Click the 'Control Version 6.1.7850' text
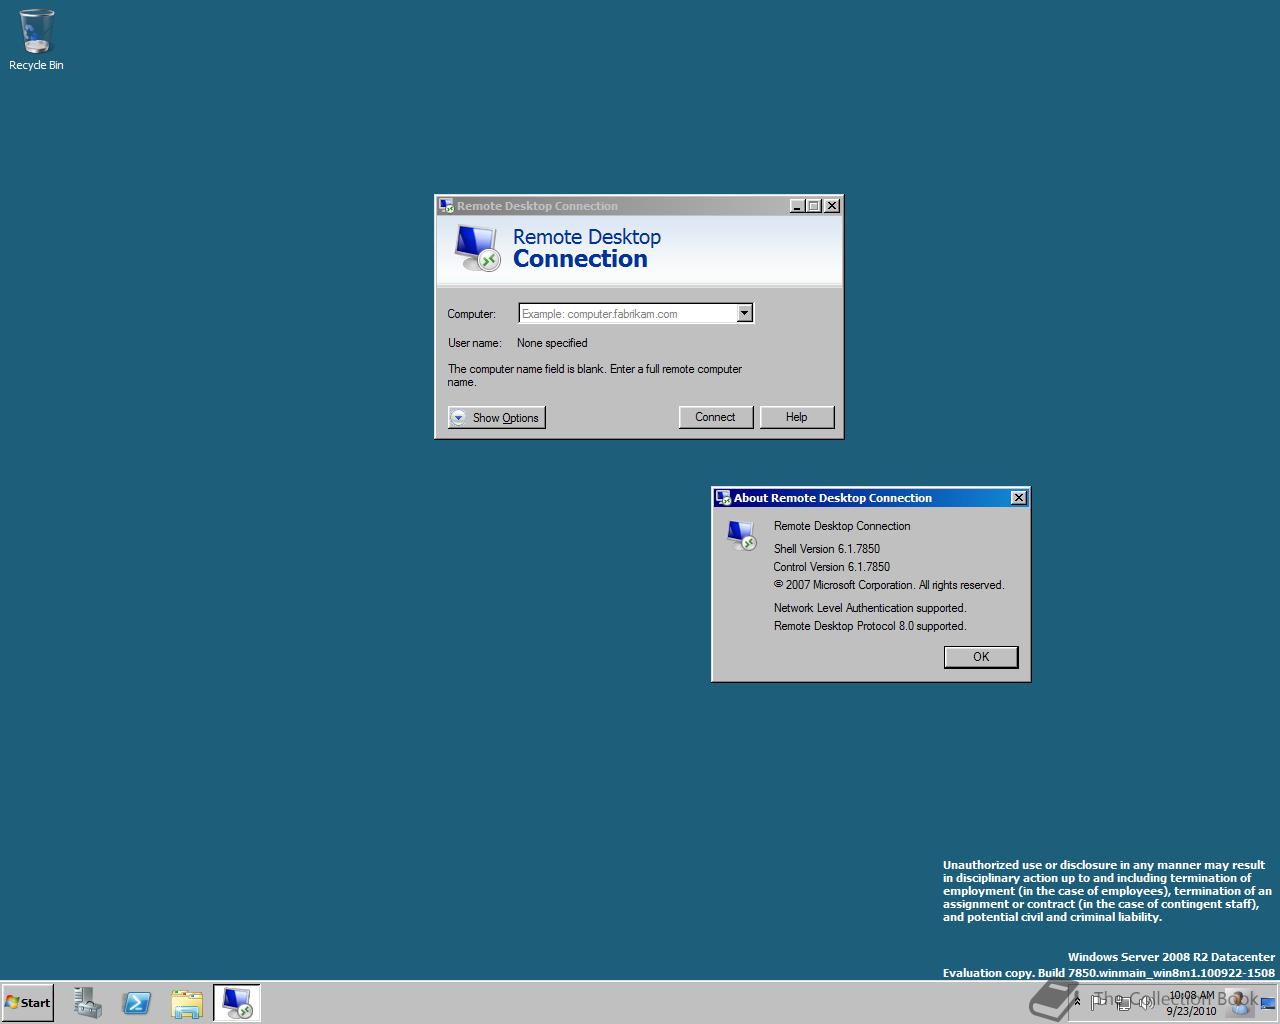This screenshot has width=1280, height=1024. pyautogui.click(x=832, y=567)
